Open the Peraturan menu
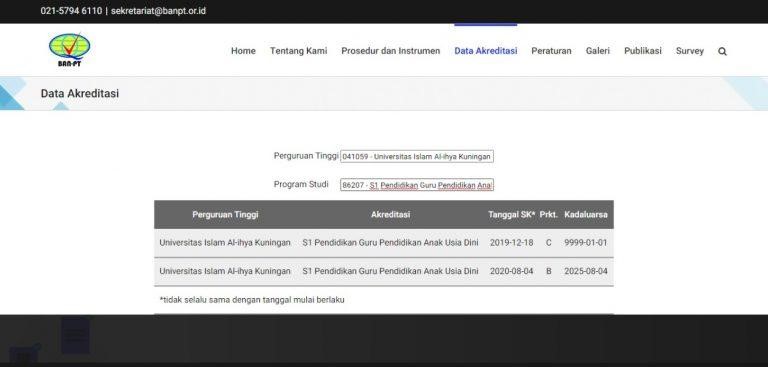Viewport: 768px width, 367px height. pyautogui.click(x=551, y=51)
